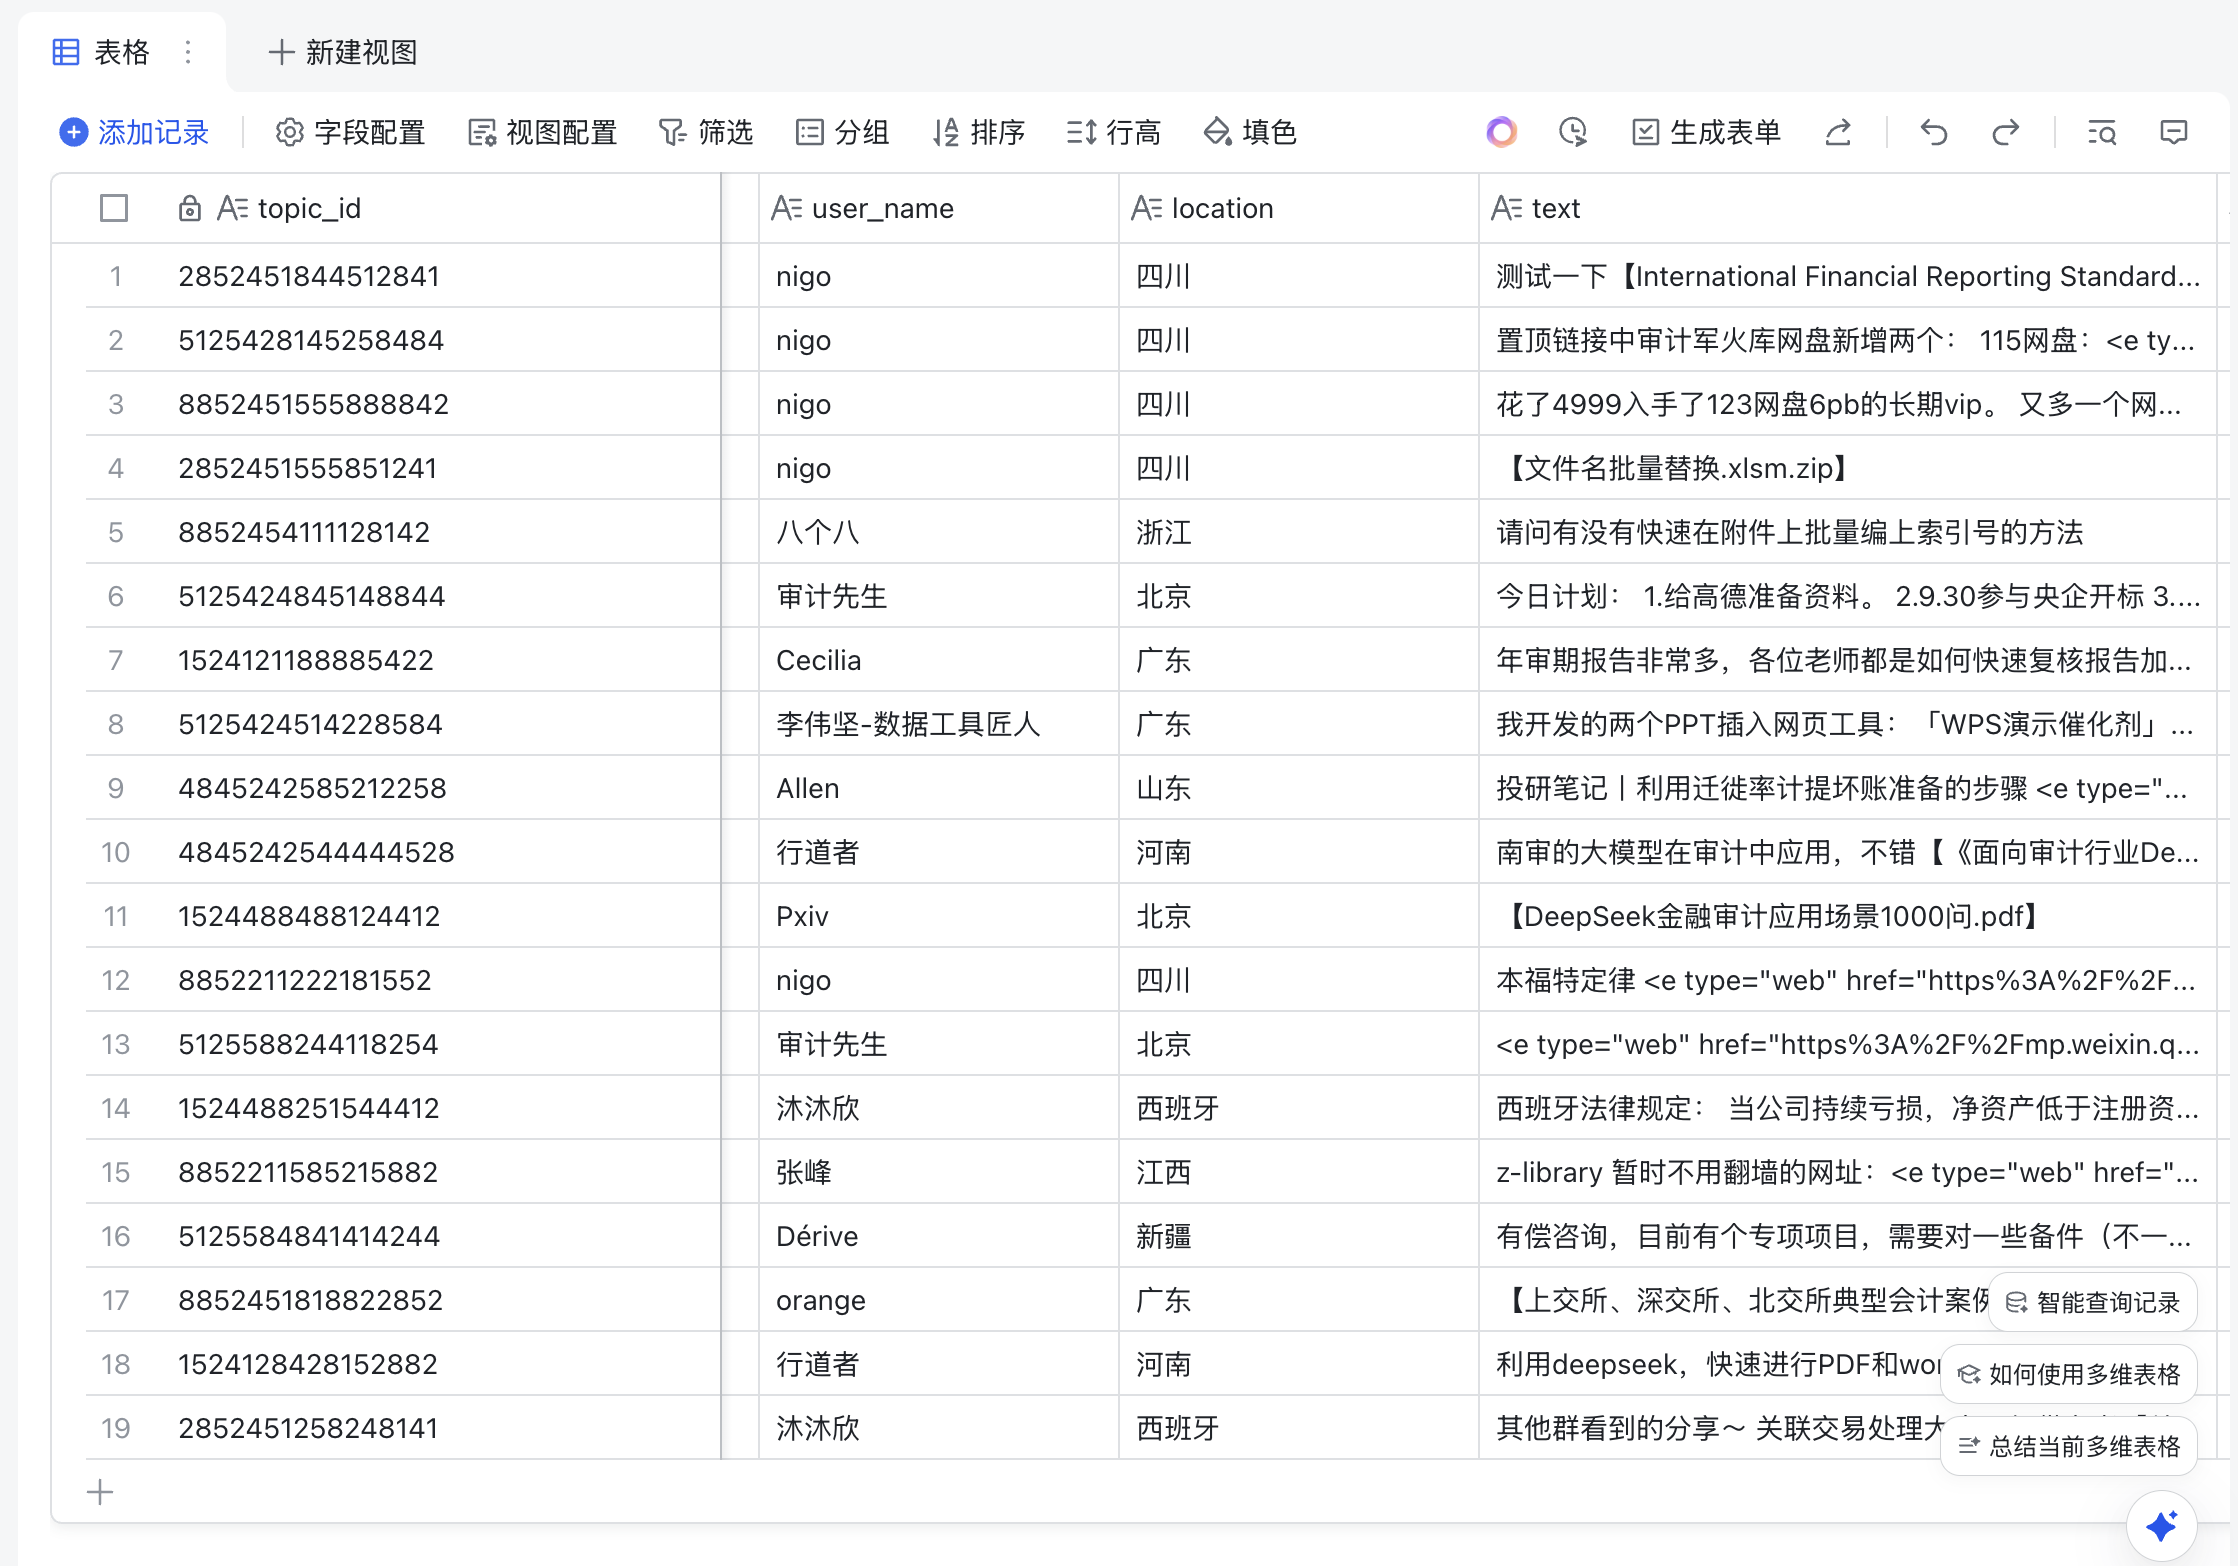Add a new row with plus icon
The width and height of the screenshot is (2238, 1566).
pos(100,1492)
